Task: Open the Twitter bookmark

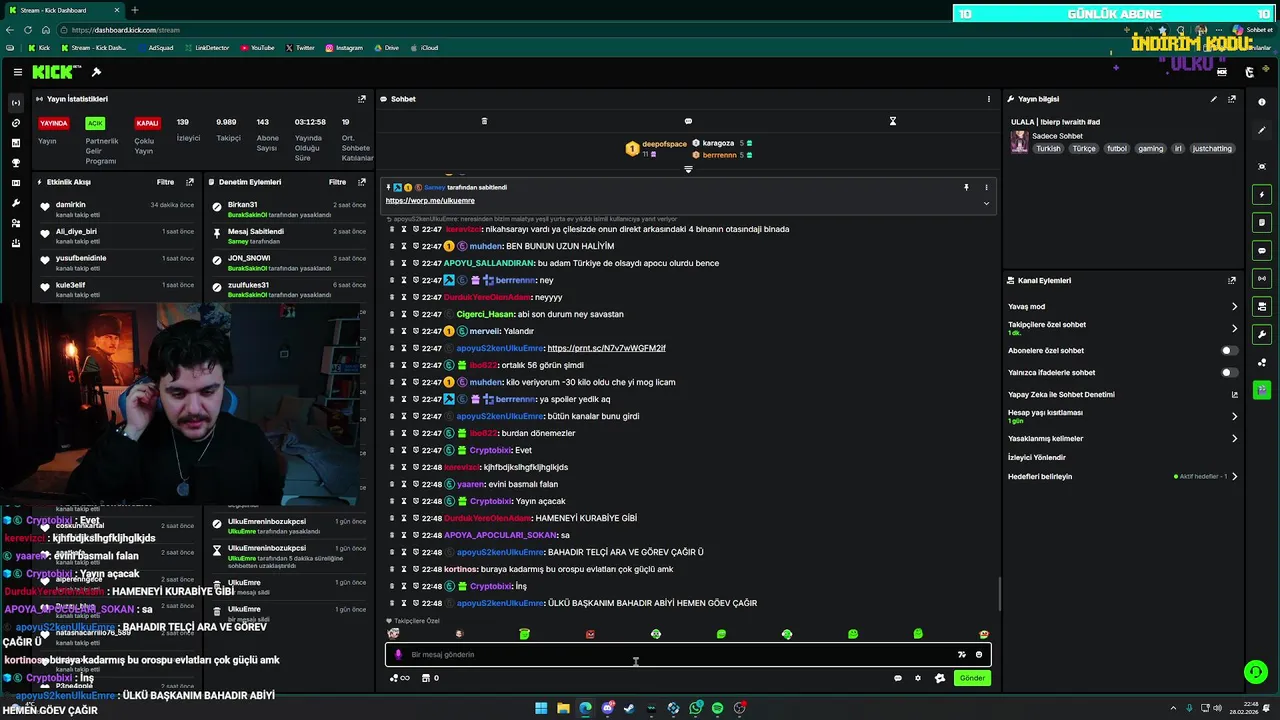Action: pos(300,48)
